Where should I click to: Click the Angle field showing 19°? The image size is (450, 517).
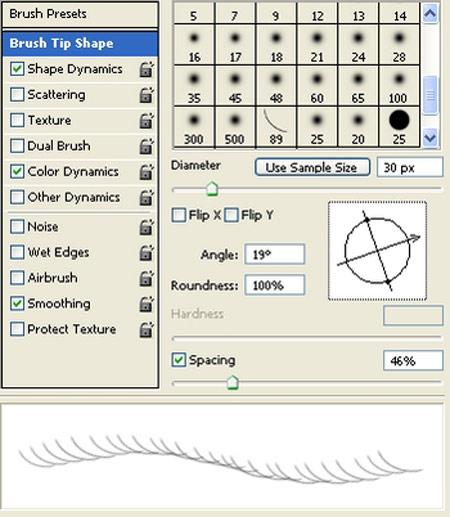[275, 254]
